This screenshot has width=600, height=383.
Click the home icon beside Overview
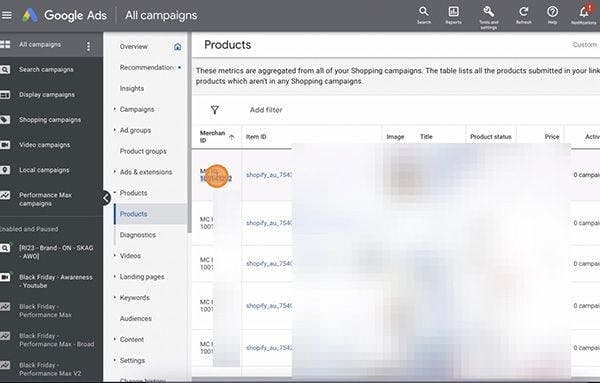pos(178,47)
